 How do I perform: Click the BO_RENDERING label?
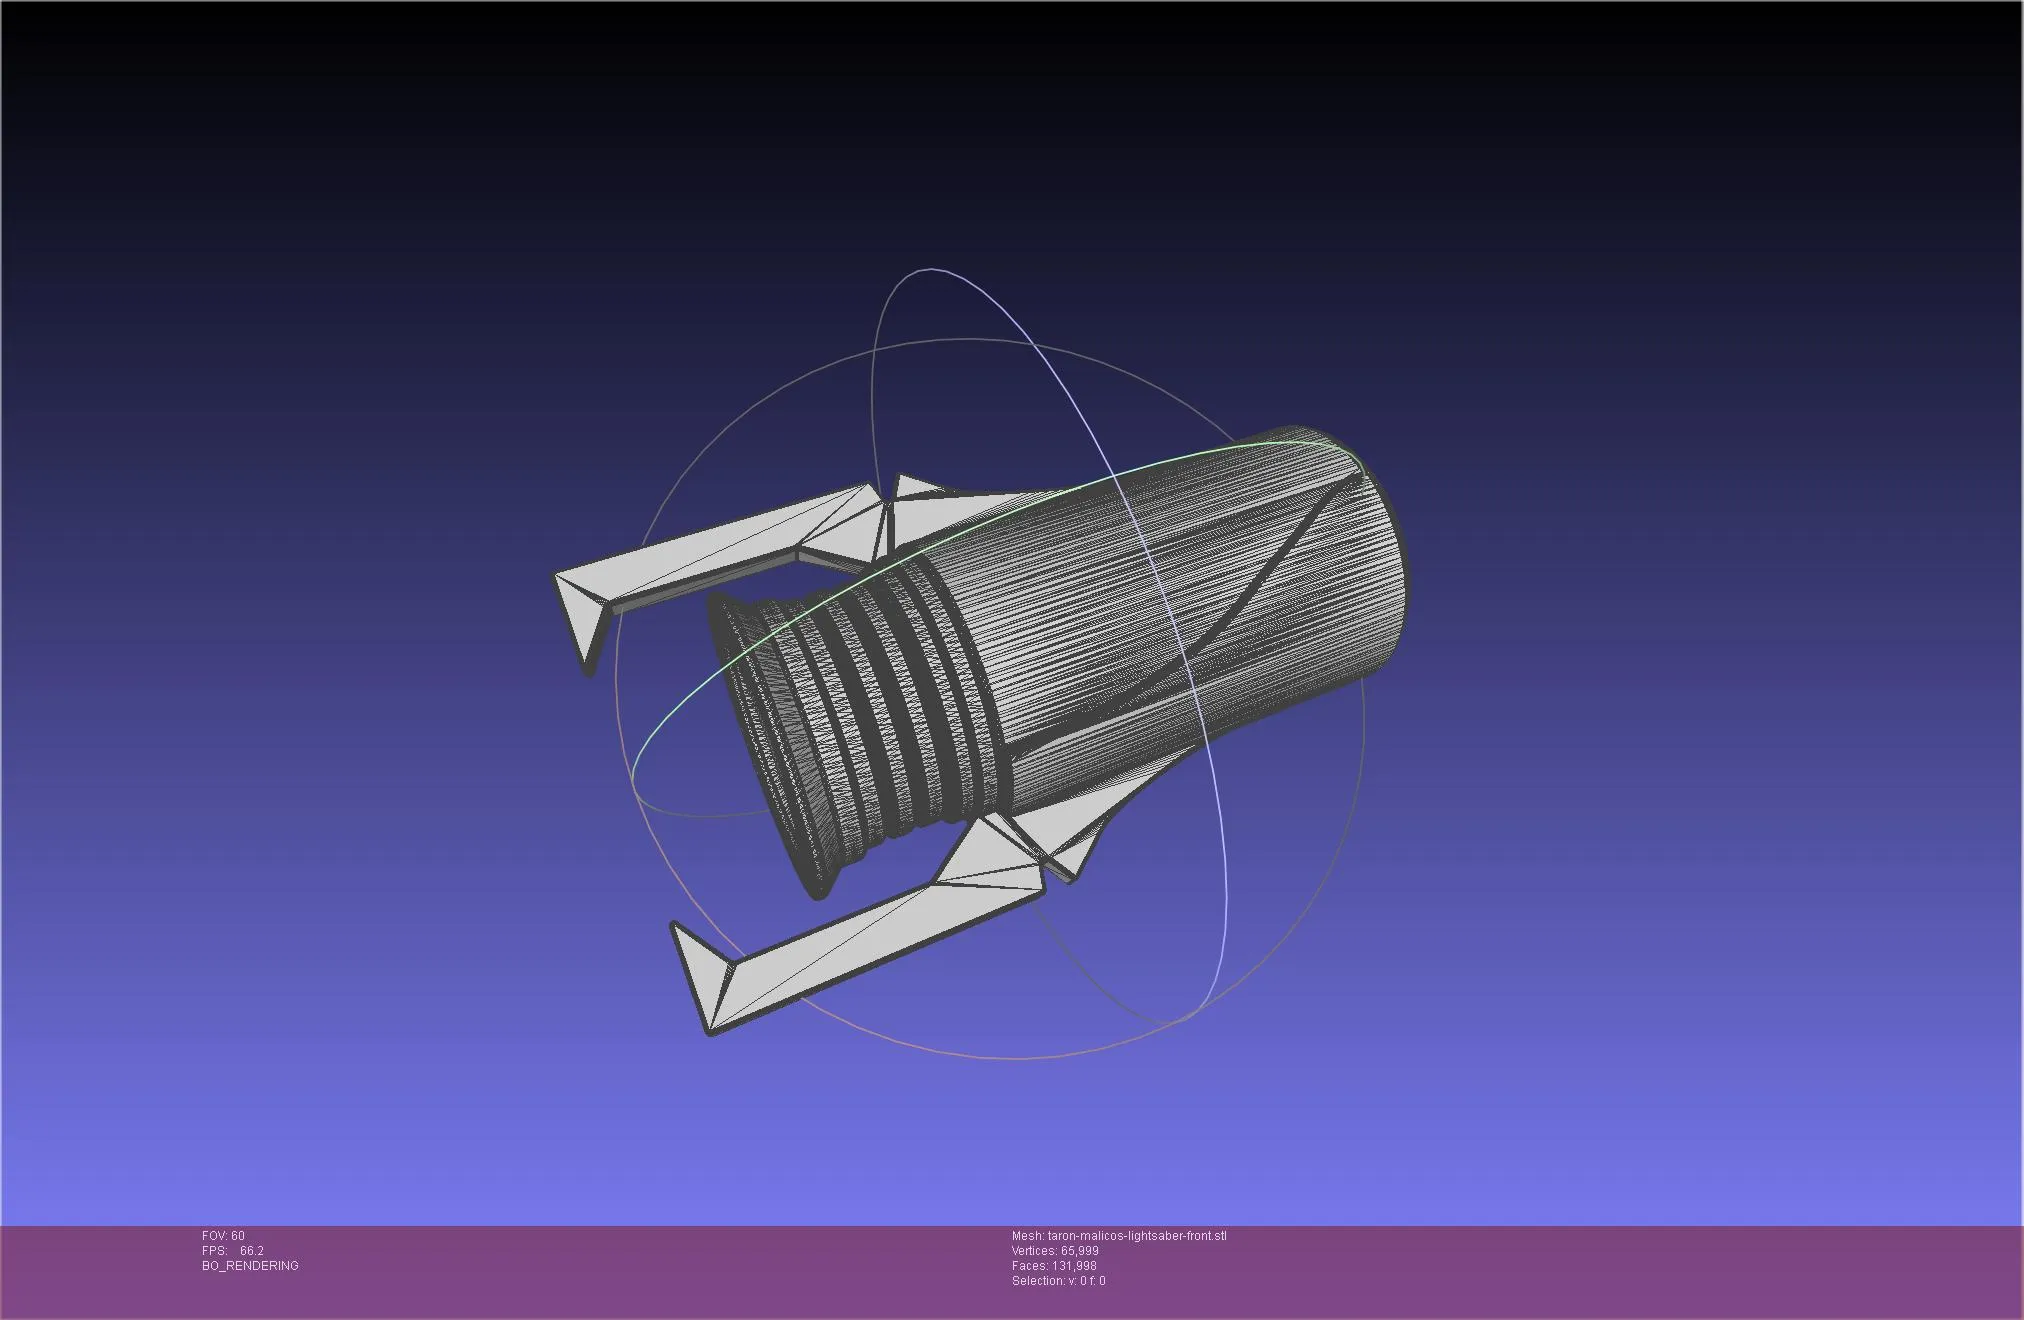(250, 1266)
